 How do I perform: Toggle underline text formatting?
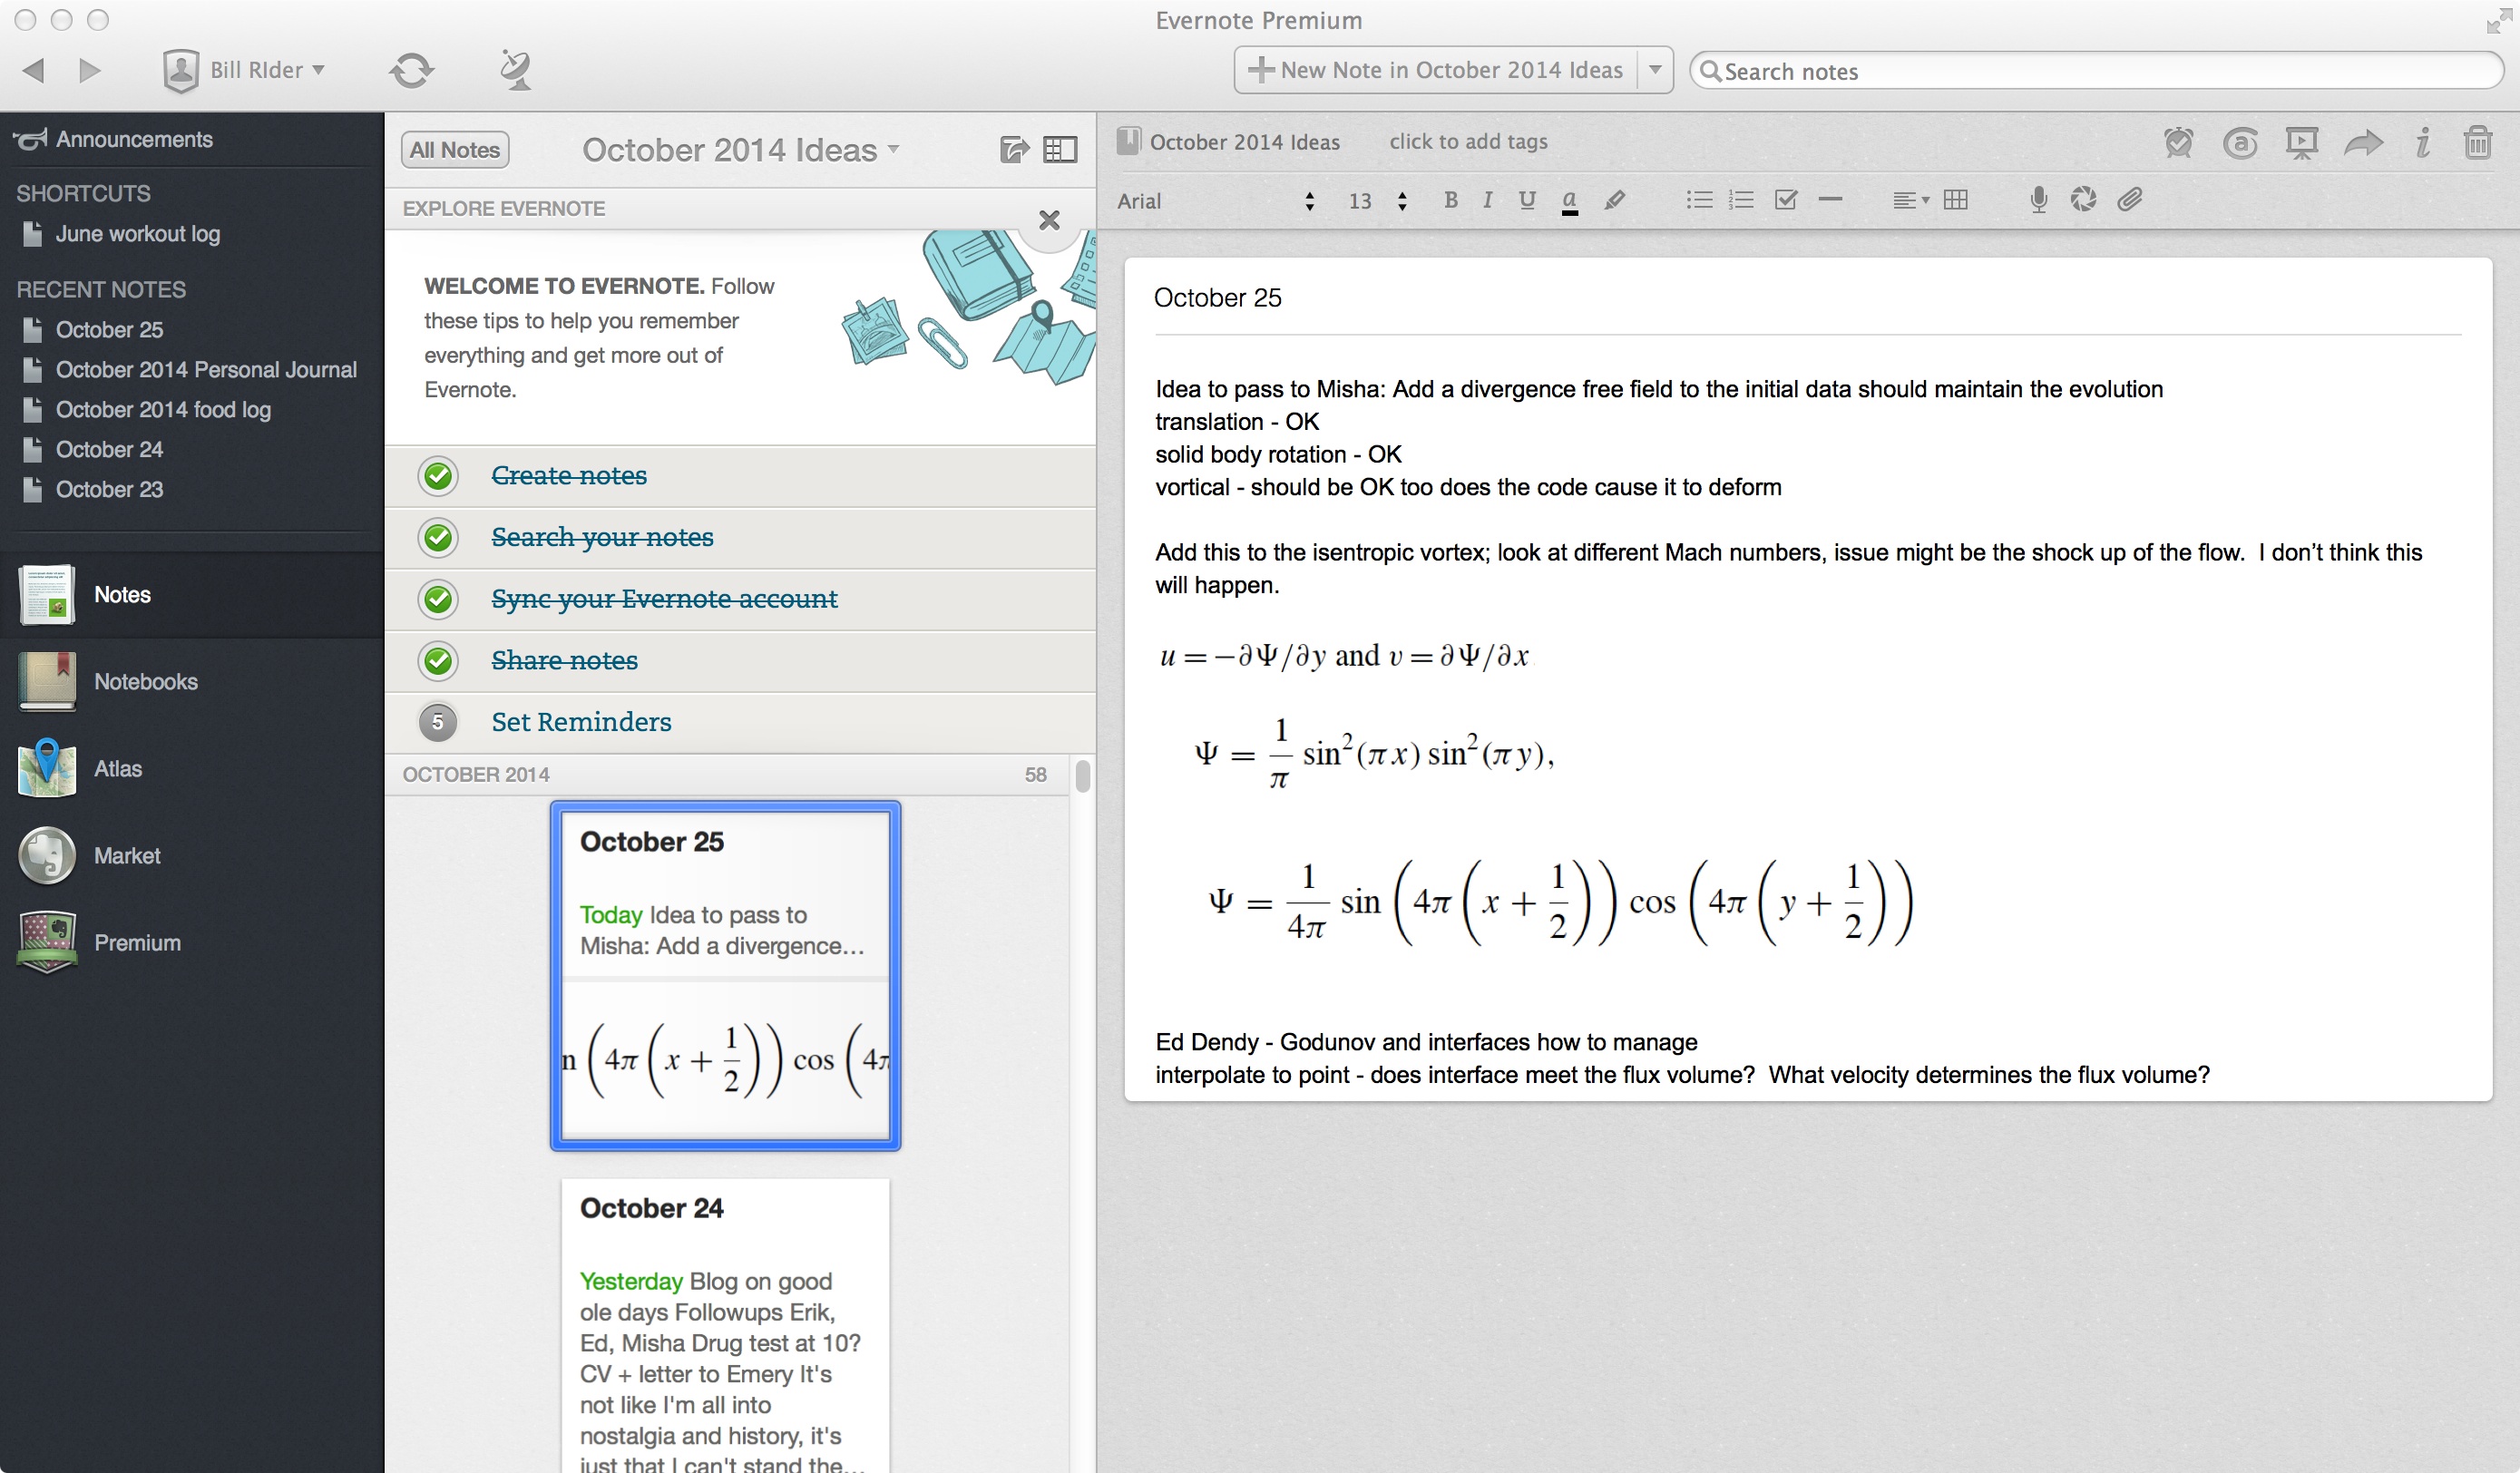(1526, 200)
